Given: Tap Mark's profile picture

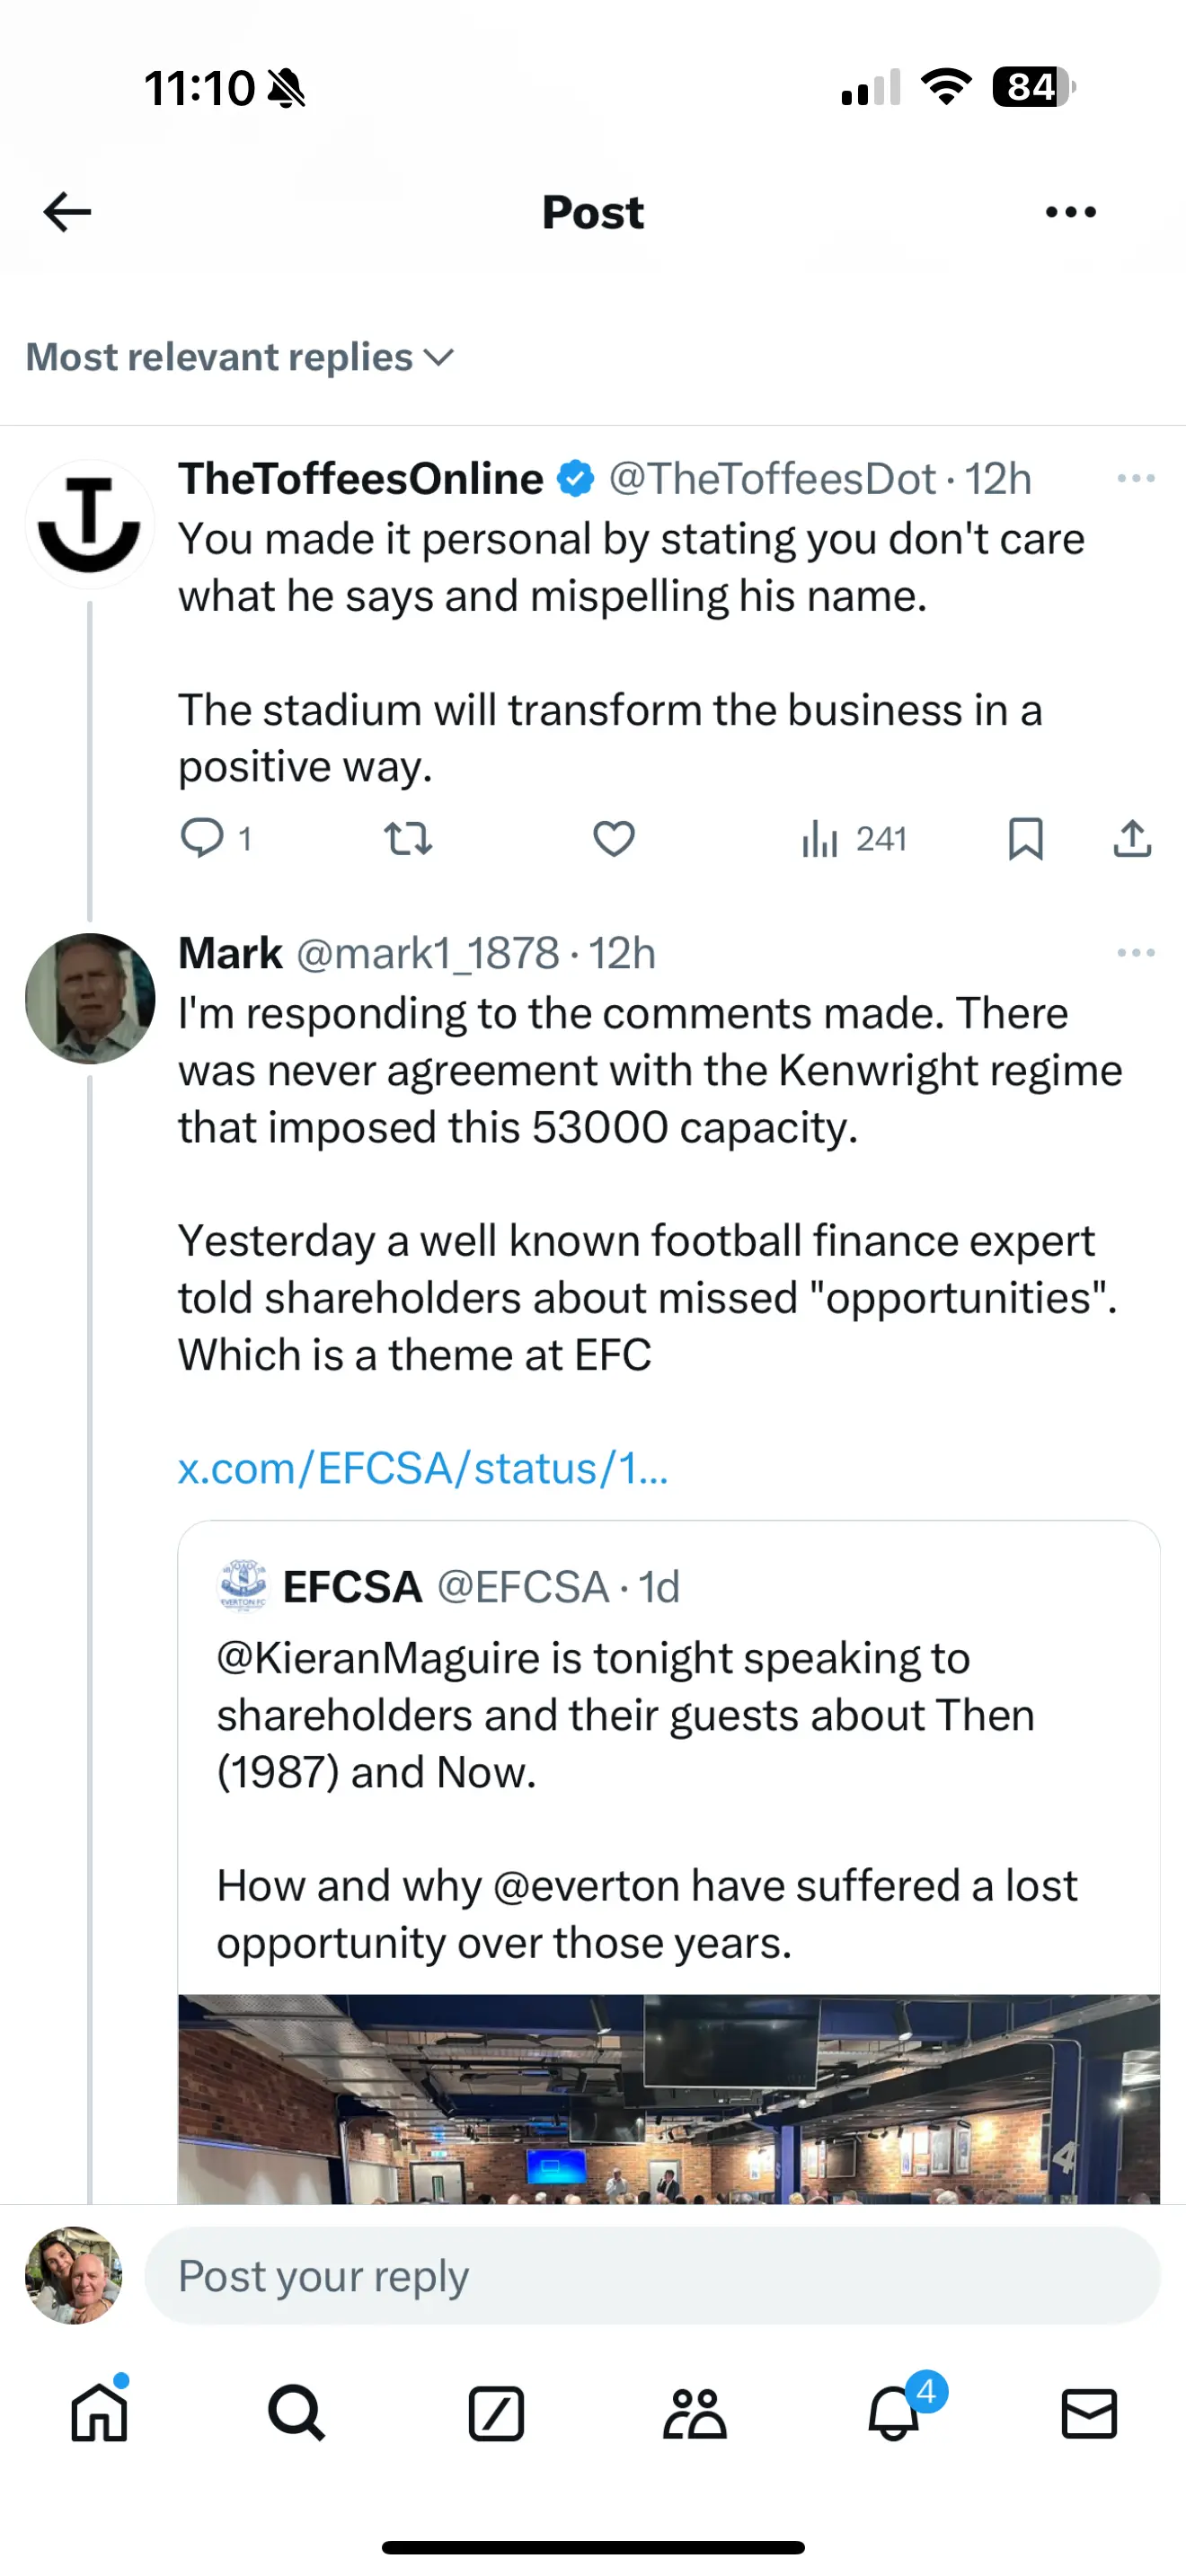Looking at the screenshot, I should 90,998.
